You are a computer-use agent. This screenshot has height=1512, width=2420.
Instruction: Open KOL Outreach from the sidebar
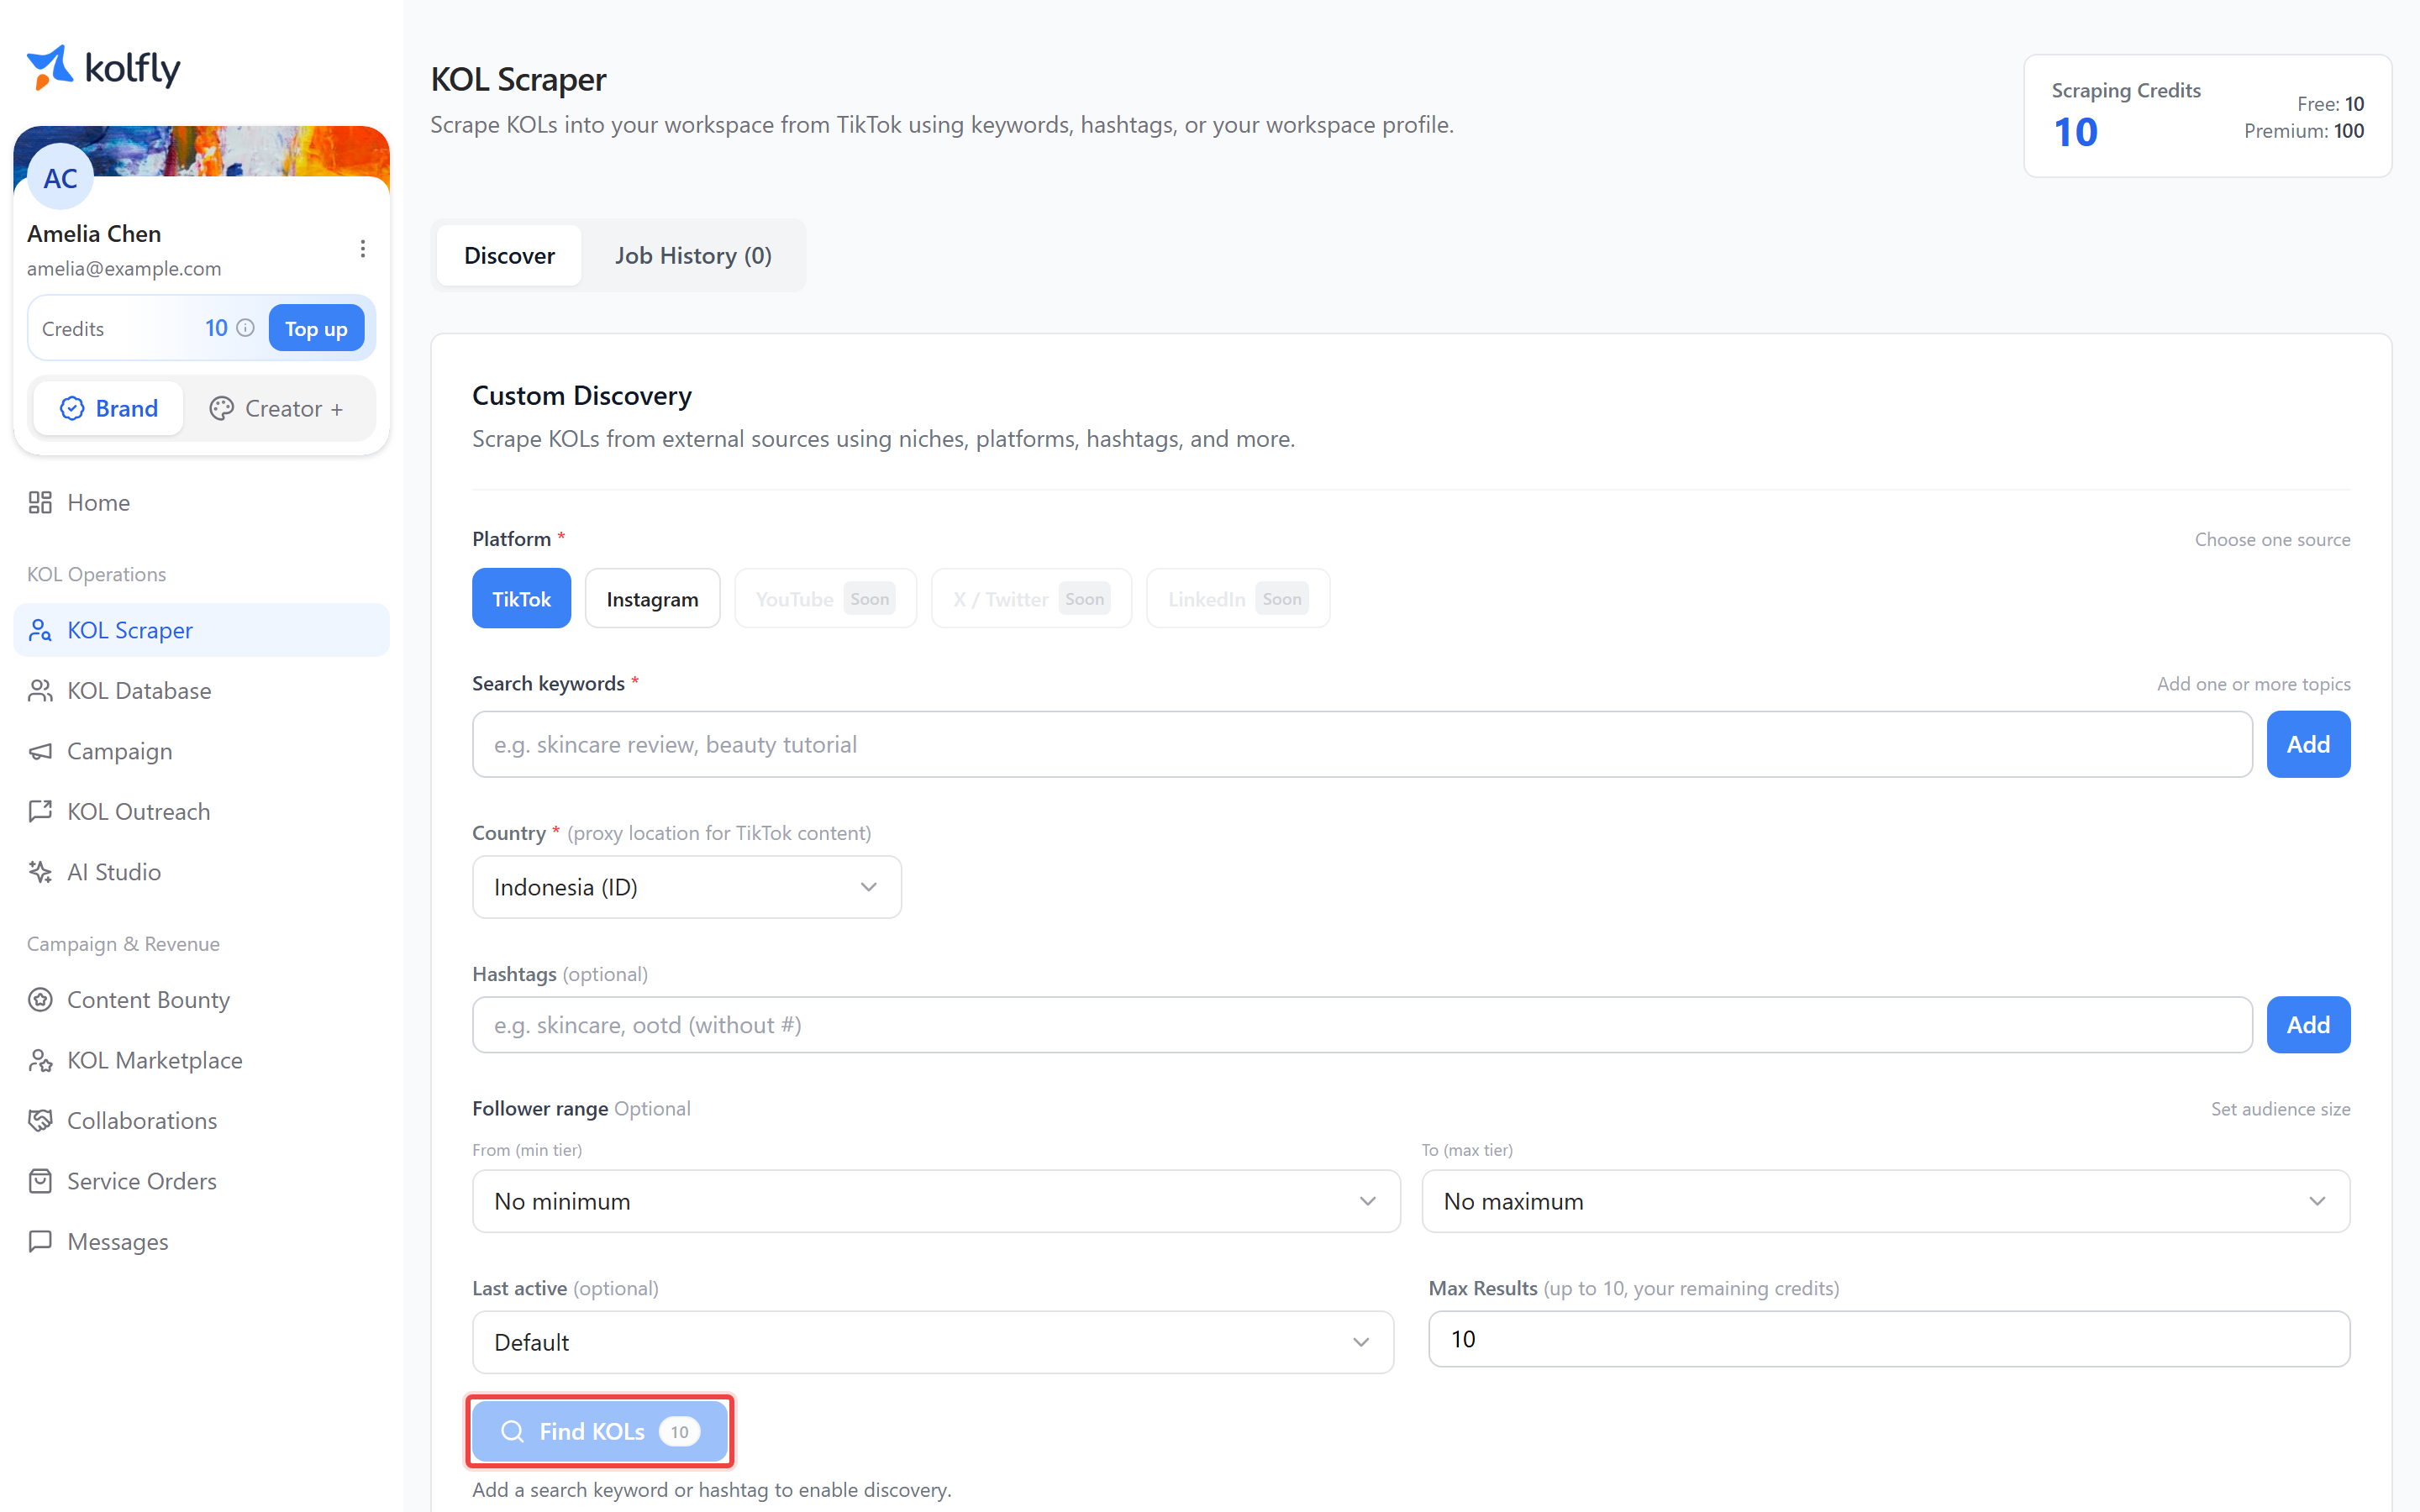(x=201, y=811)
